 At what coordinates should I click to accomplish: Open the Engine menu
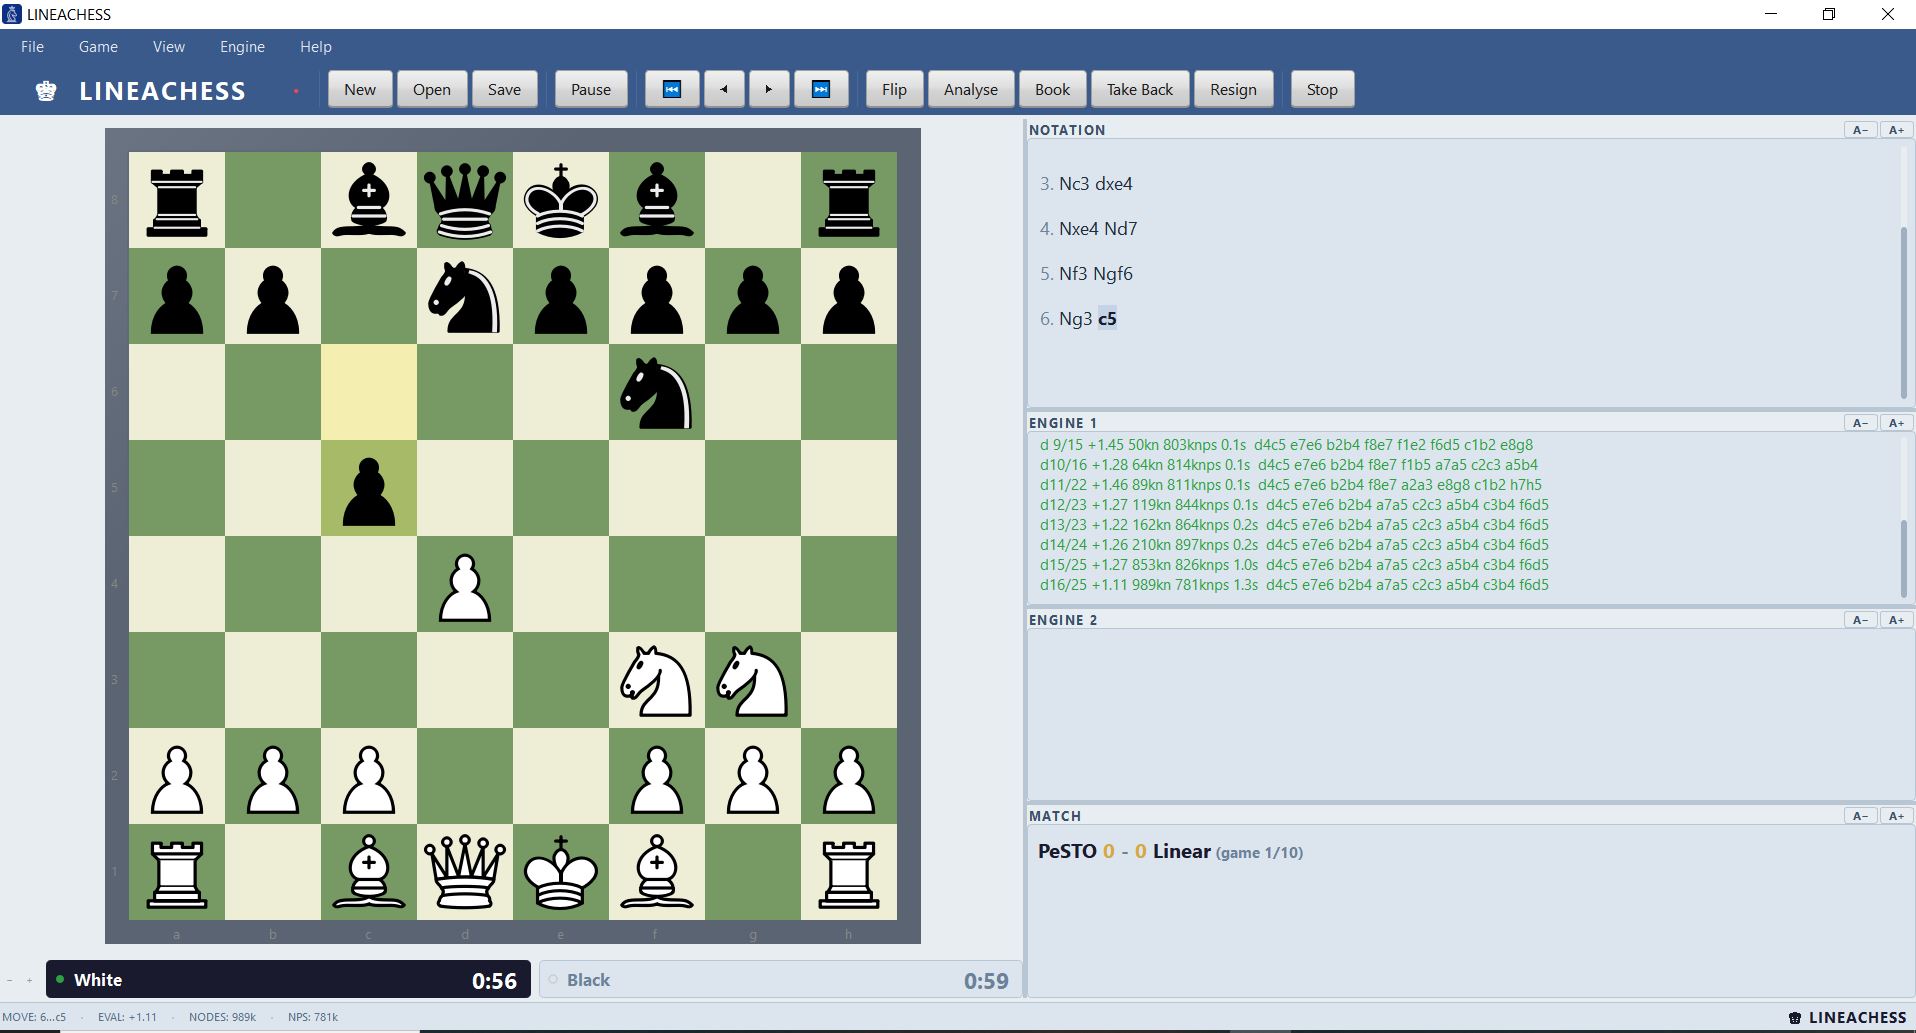241,46
